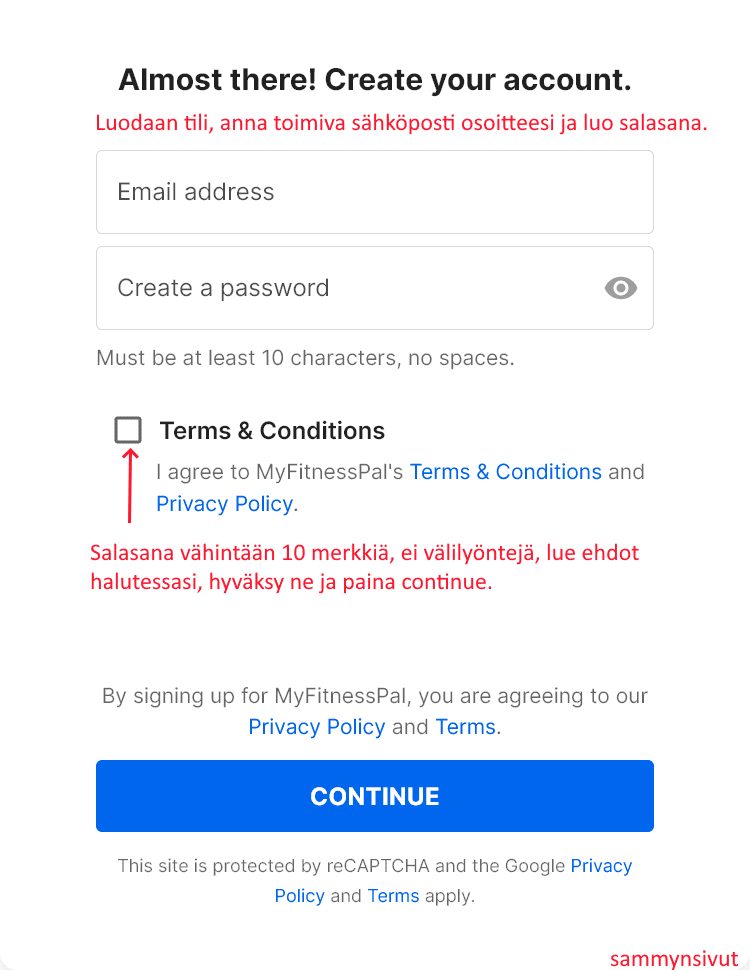Image resolution: width=750 pixels, height=970 pixels.
Task: Open Terms & Conditions link in agreement text
Action: click(x=505, y=472)
